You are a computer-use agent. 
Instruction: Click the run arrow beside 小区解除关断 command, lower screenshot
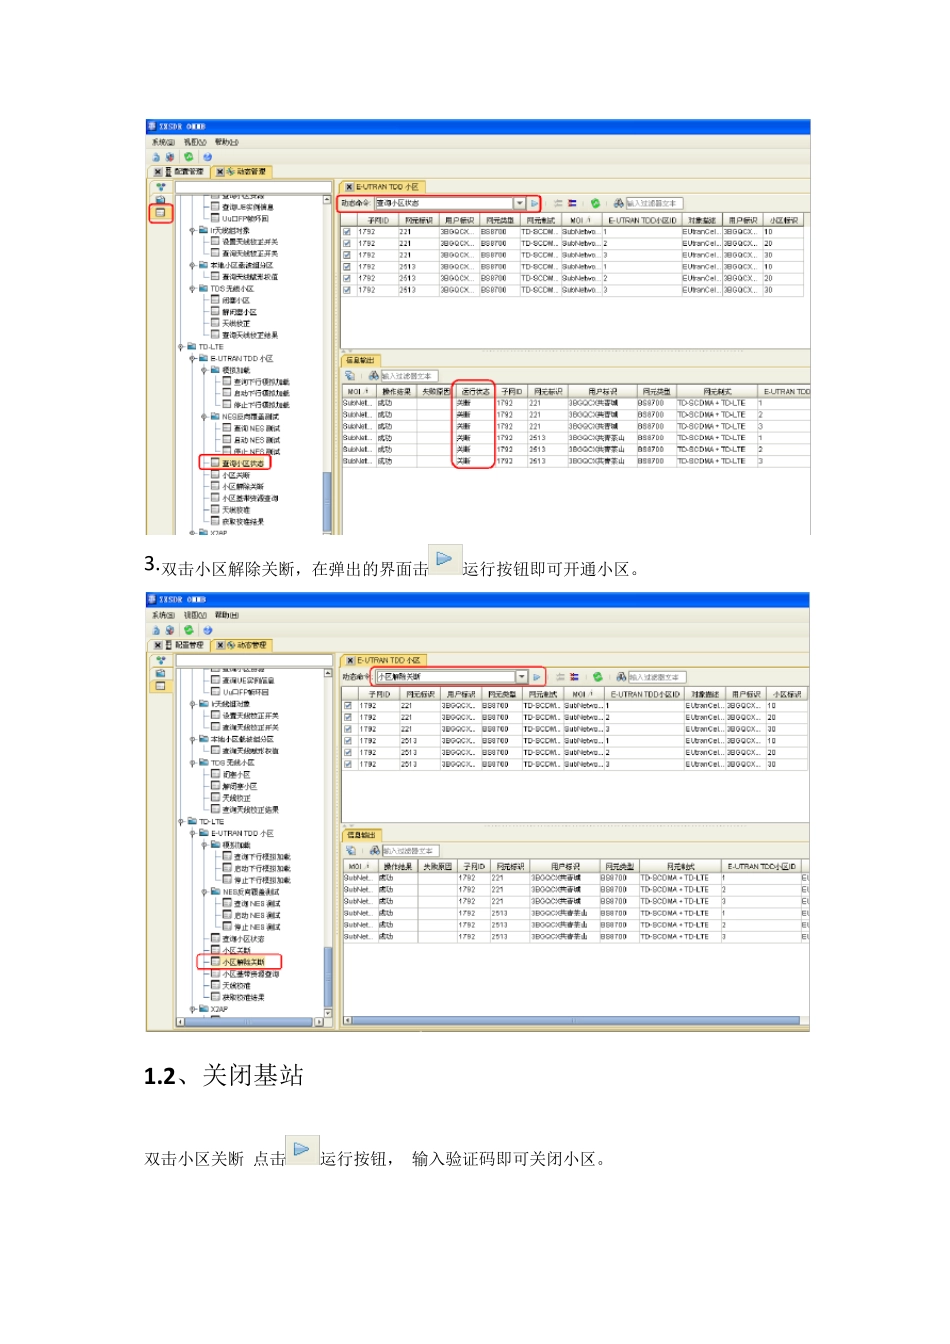tap(537, 677)
